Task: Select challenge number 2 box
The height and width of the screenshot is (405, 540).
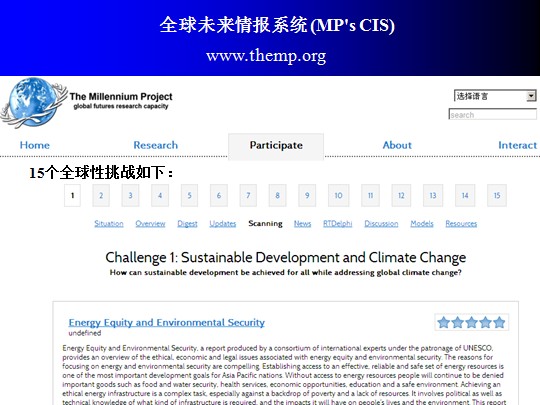Action: [x=101, y=195]
